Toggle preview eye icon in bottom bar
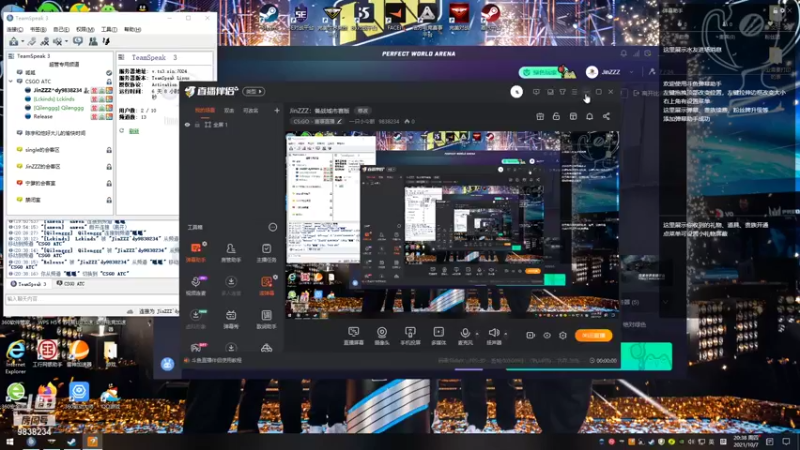Screen dimensions: 800x450 click(547, 335)
